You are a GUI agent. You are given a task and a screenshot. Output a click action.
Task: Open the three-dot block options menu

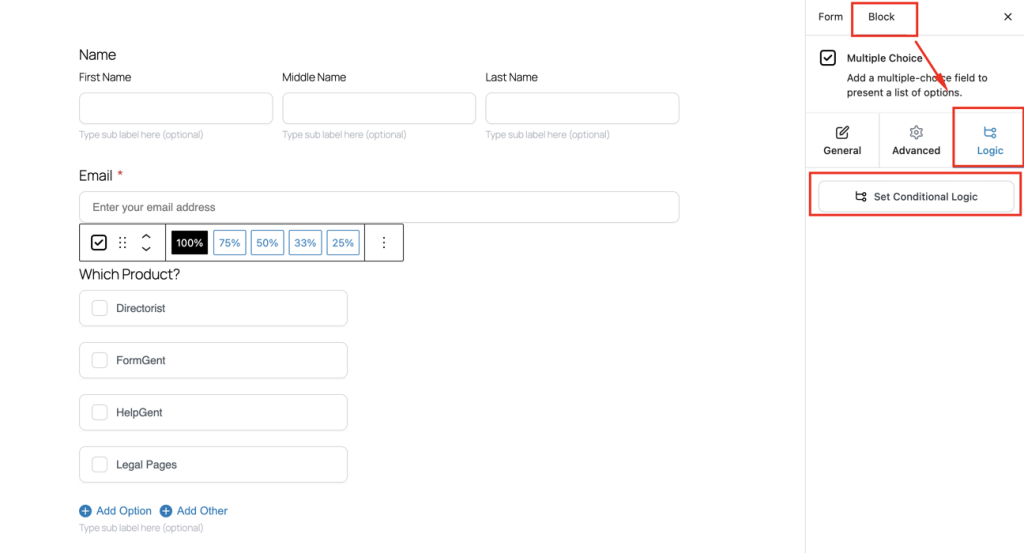pyautogui.click(x=384, y=243)
